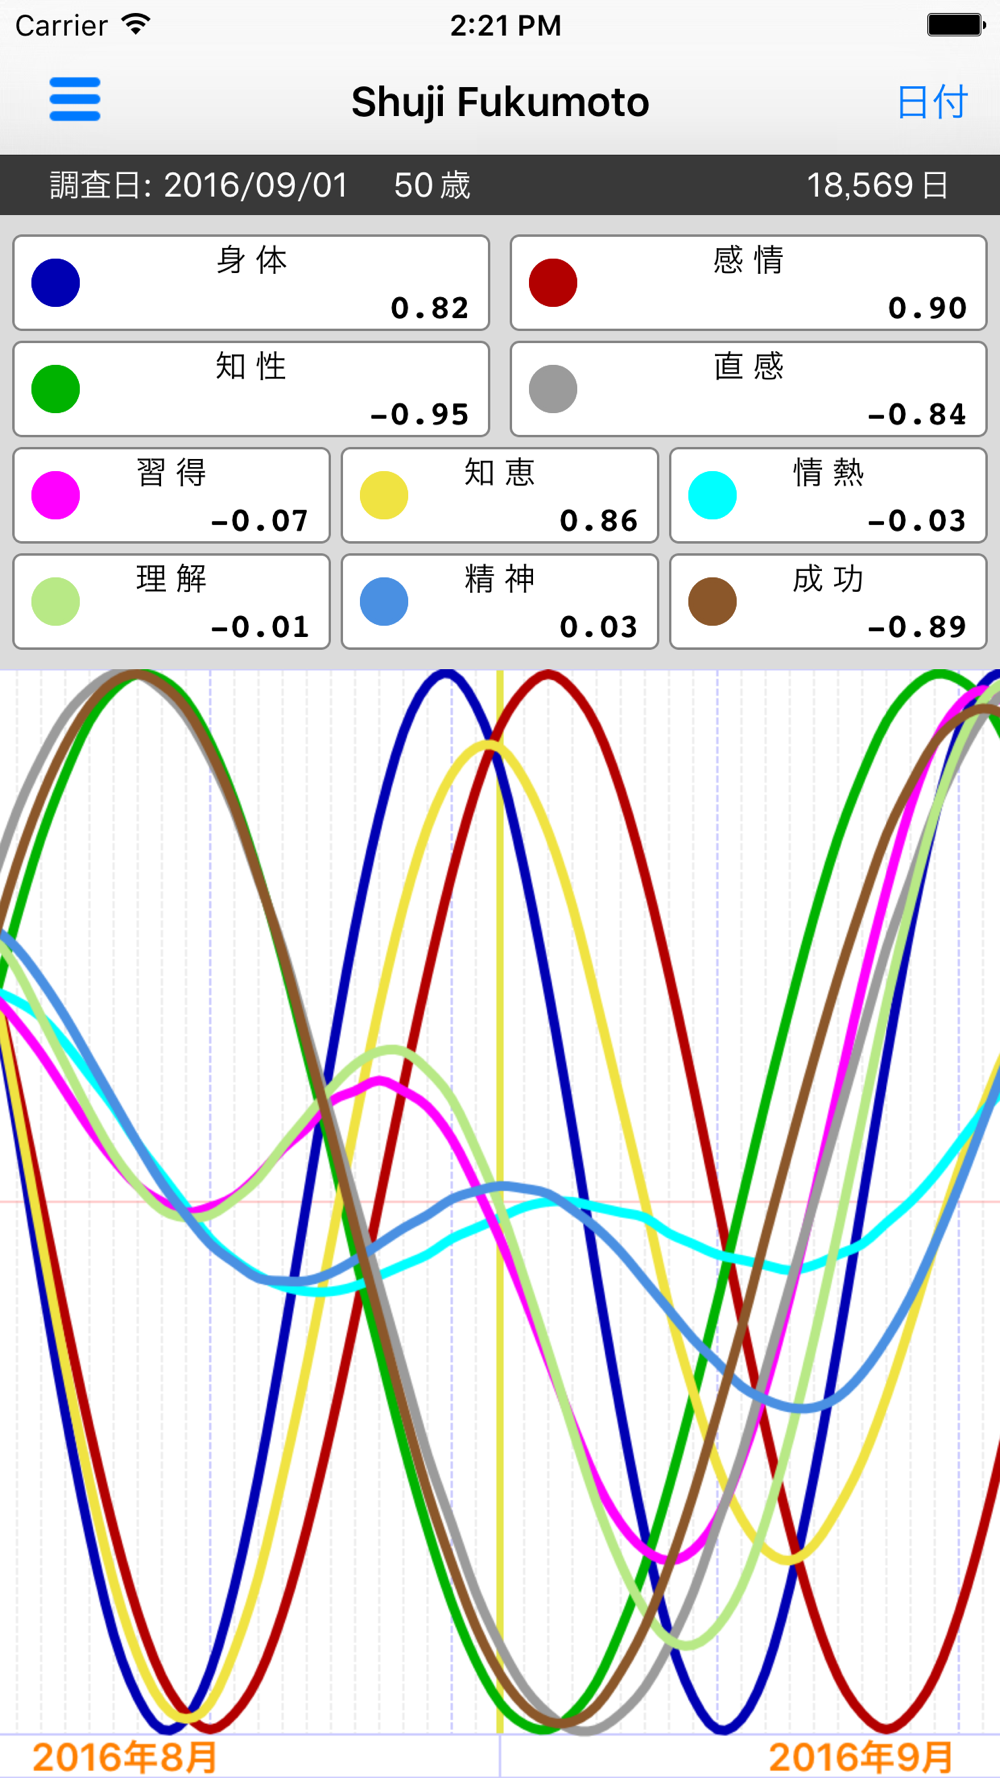The image size is (1000, 1778).
Task: Click the Wi-Fi status icon
Action: point(136,25)
